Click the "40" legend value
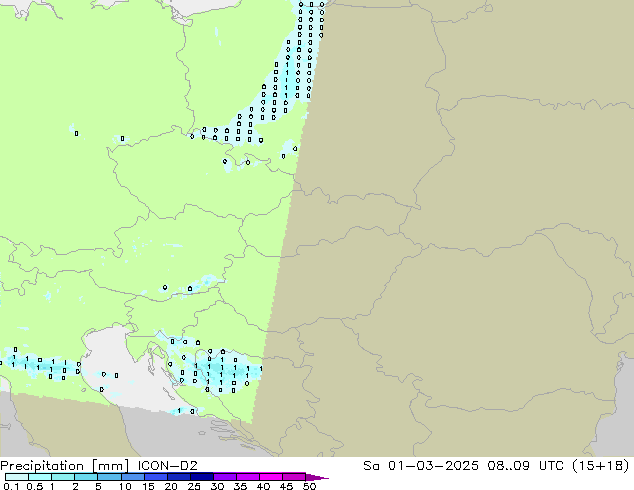The image size is (634, 490). coord(263,486)
